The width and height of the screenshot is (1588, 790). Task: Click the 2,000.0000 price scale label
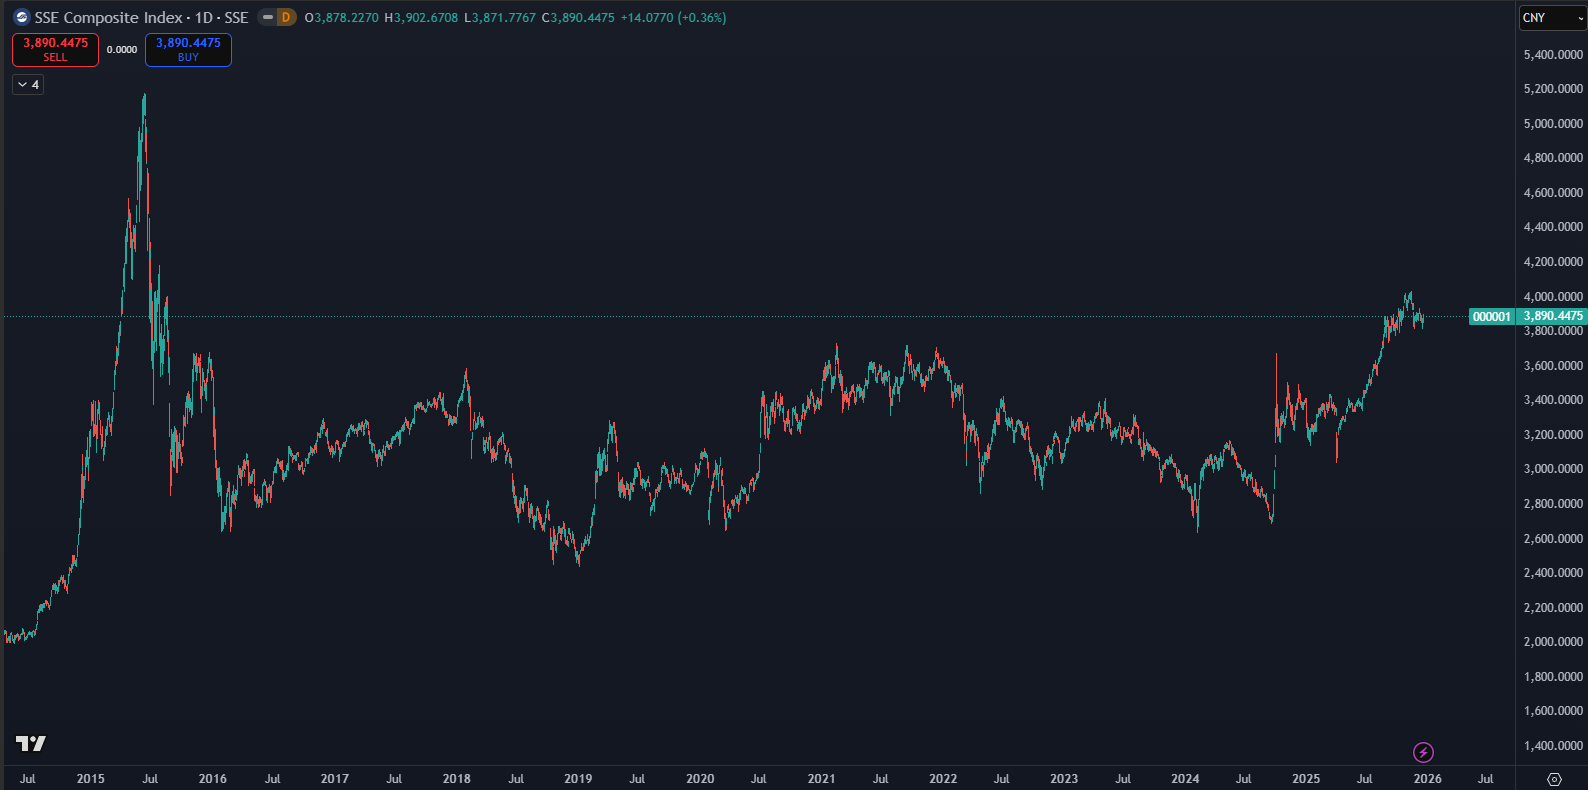(1553, 642)
